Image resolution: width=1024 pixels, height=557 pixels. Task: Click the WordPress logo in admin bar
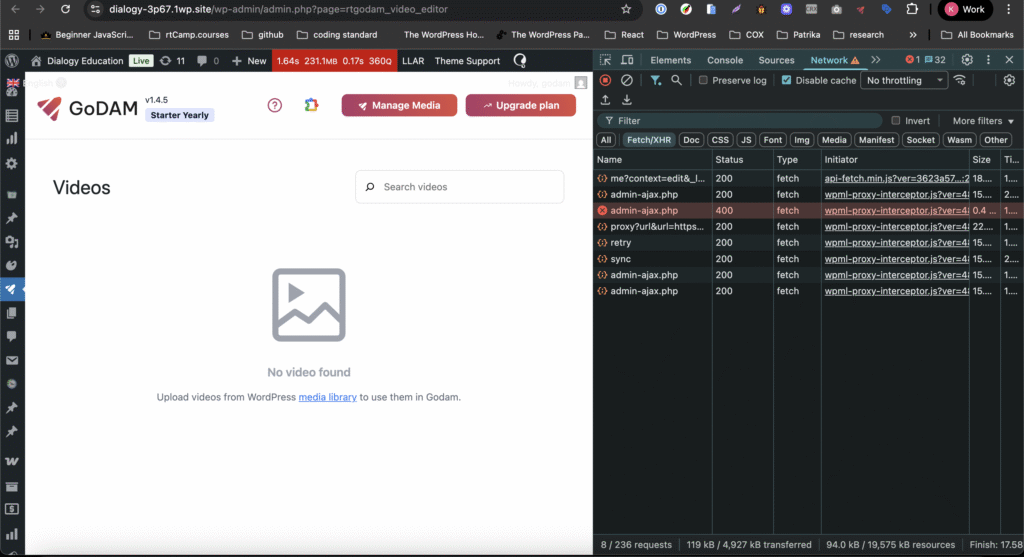pyautogui.click(x=12, y=61)
